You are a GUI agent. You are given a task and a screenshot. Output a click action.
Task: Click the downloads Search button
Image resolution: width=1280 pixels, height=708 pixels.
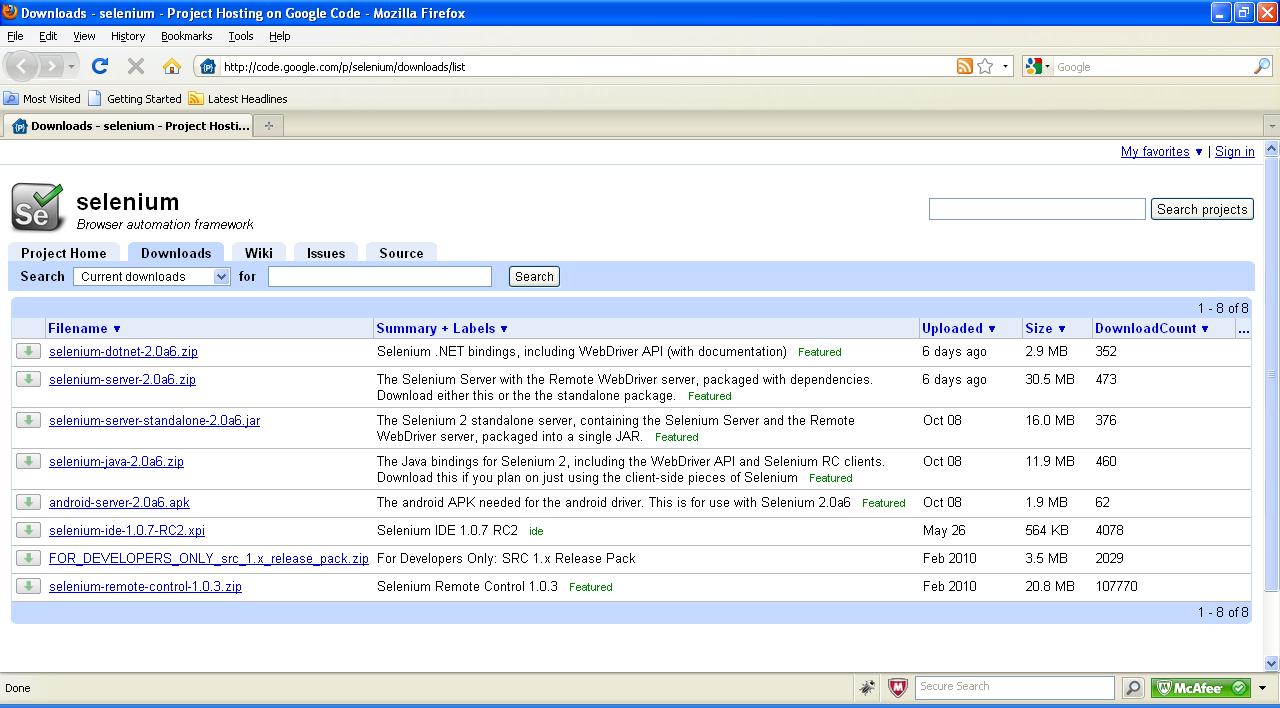(534, 277)
